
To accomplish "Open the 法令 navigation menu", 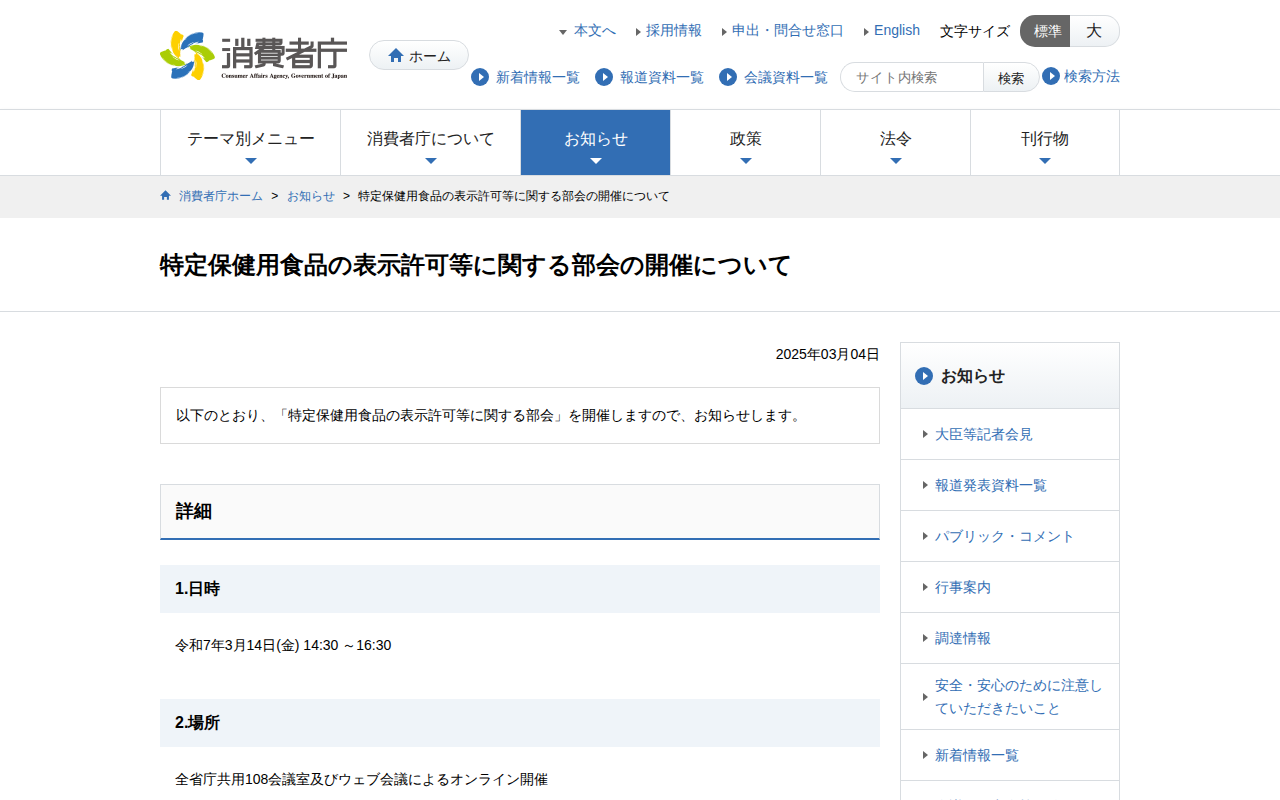I will click(x=896, y=143).
